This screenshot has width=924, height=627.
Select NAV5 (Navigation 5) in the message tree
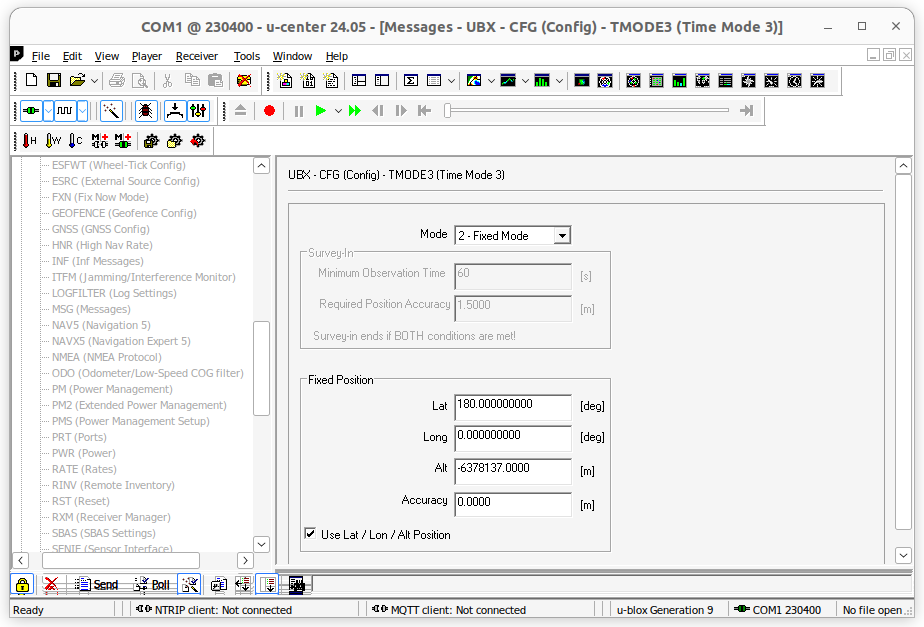(x=101, y=325)
